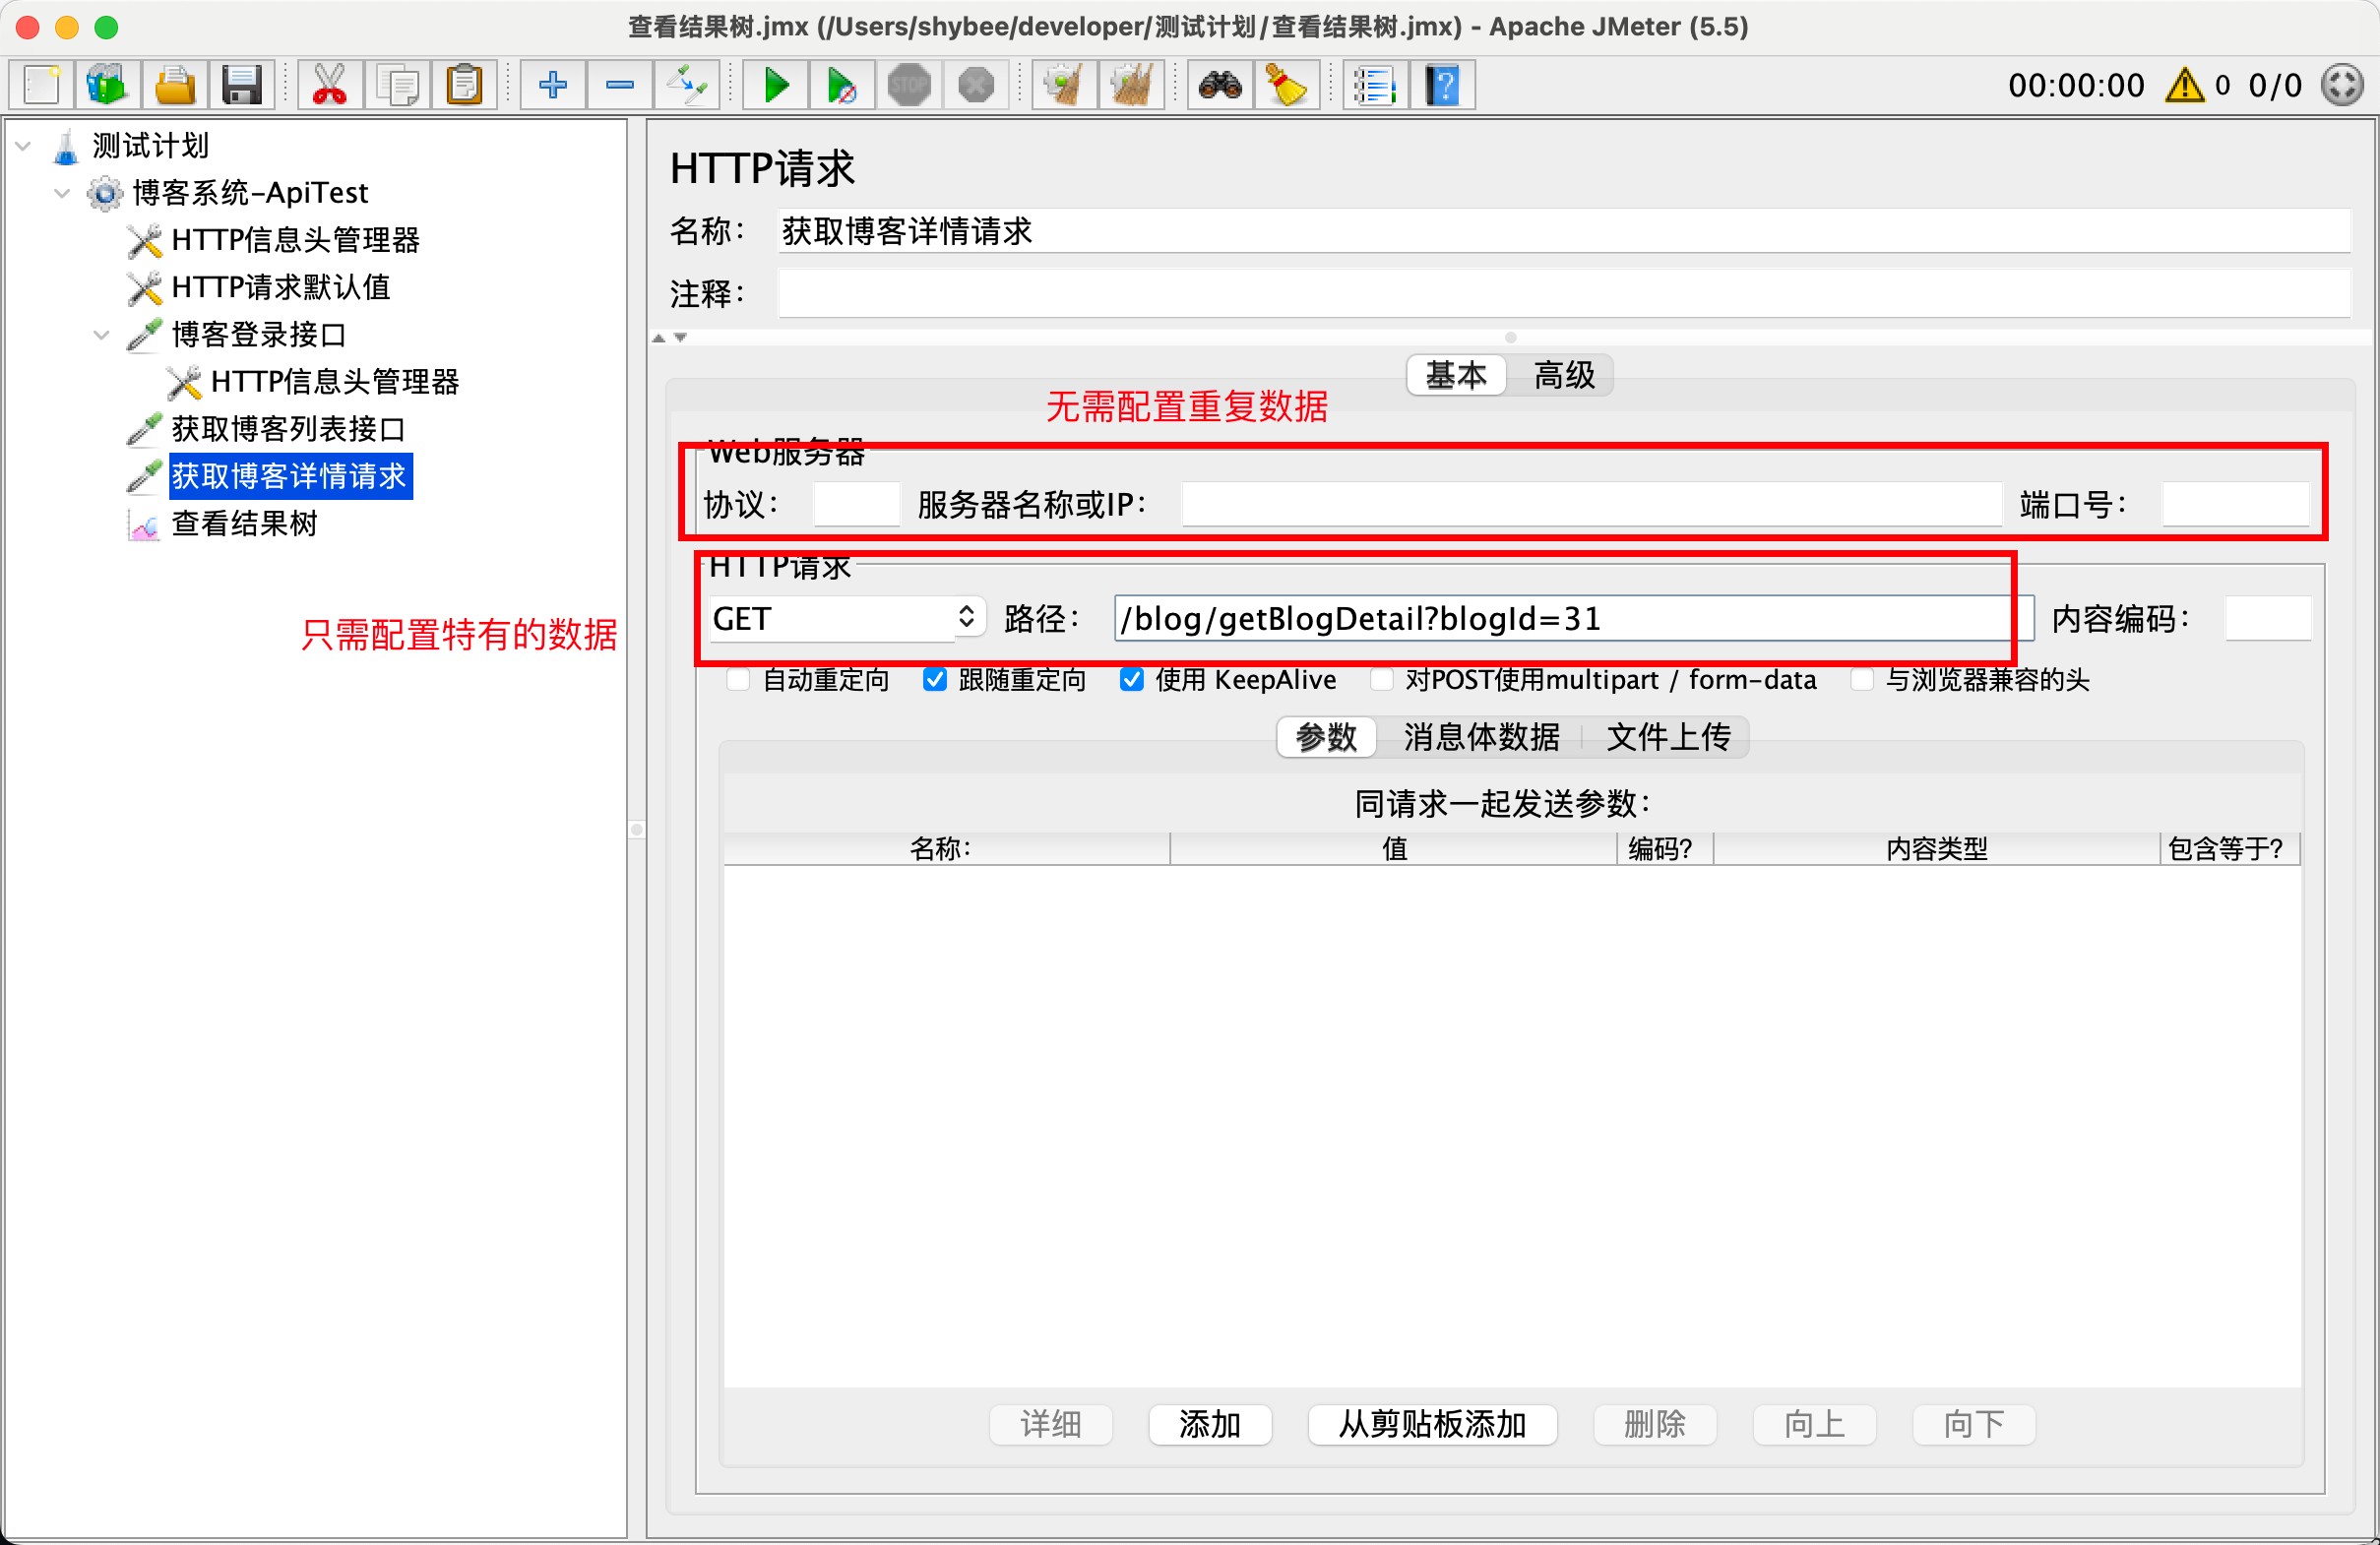2380x1545 pixels.
Task: Click the 内容类型 column header
Action: pyautogui.click(x=1936, y=849)
